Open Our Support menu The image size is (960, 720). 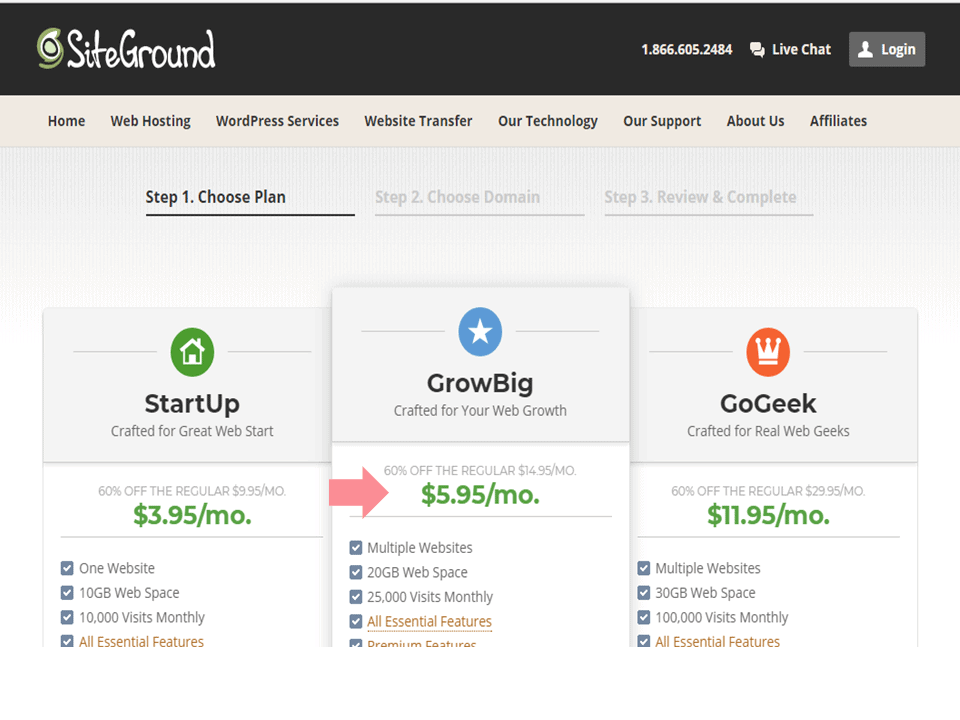point(662,121)
